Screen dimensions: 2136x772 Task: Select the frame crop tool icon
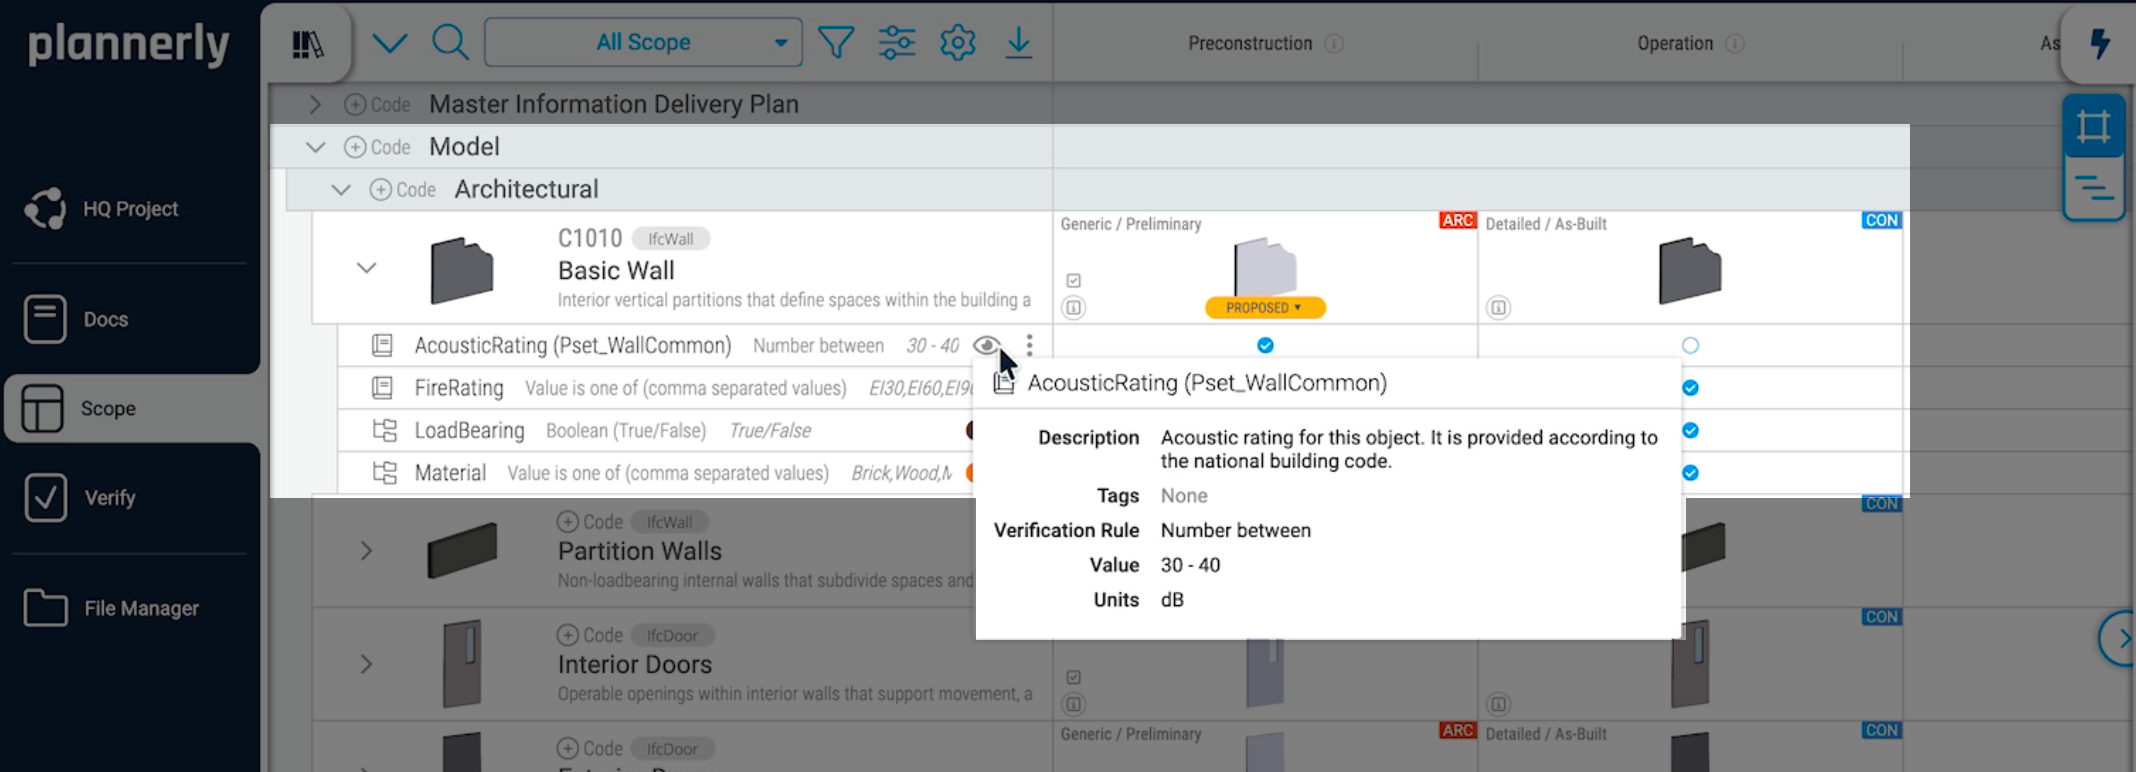[x=2093, y=126]
